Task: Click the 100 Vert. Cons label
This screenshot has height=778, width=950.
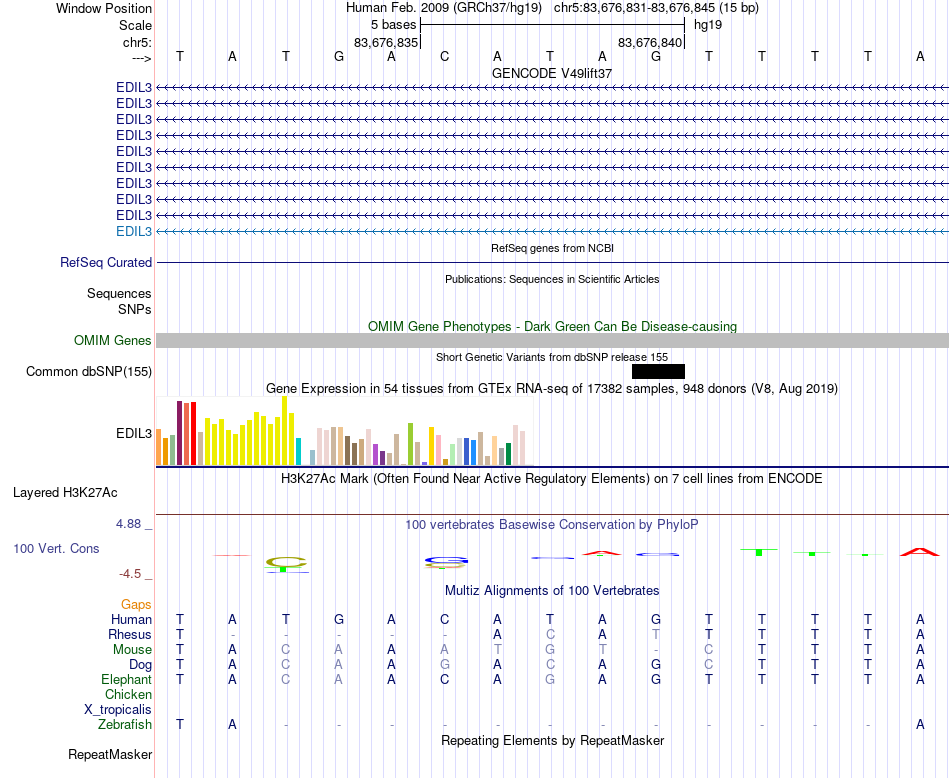Action: (x=56, y=548)
